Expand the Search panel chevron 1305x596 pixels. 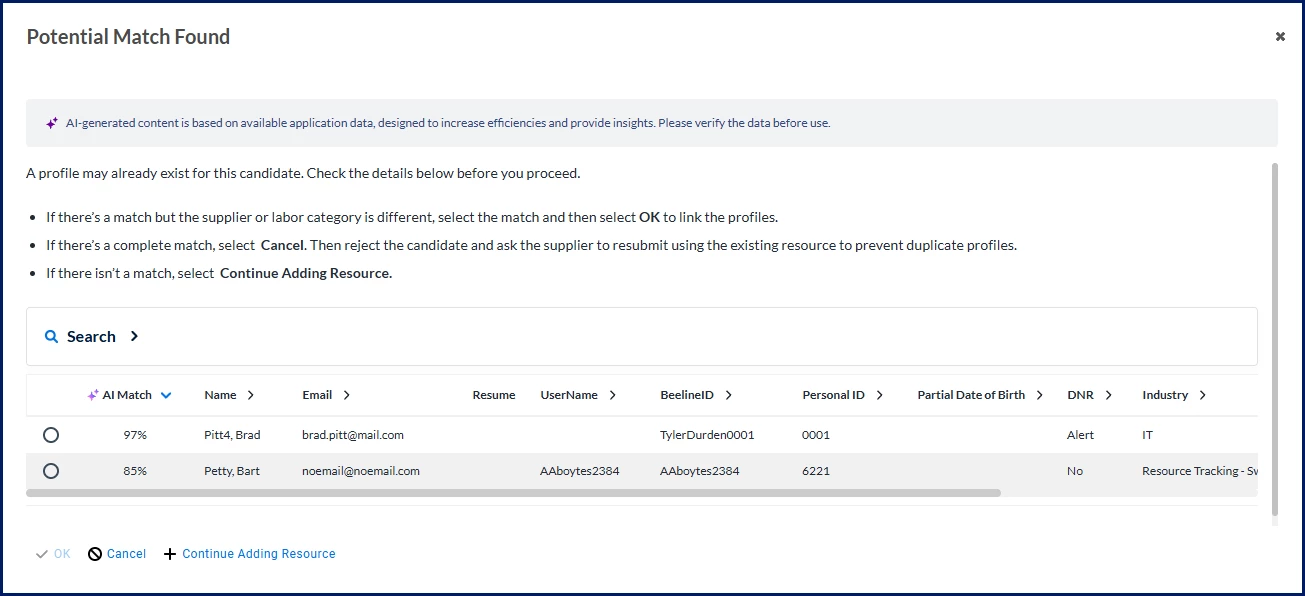134,336
